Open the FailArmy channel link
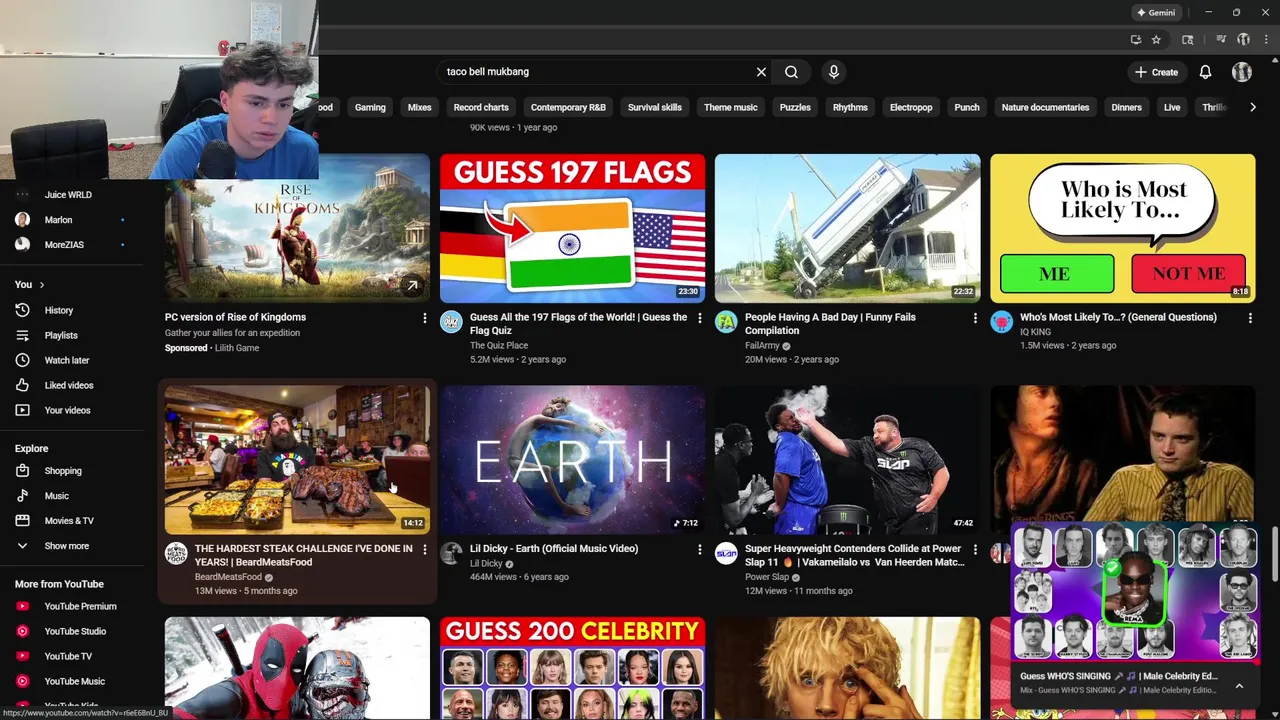This screenshot has height=720, width=1280. coord(762,346)
